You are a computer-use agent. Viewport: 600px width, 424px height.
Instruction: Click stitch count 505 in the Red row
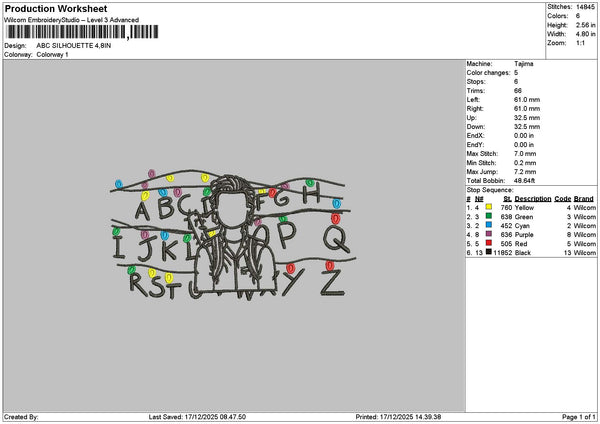tap(506, 244)
